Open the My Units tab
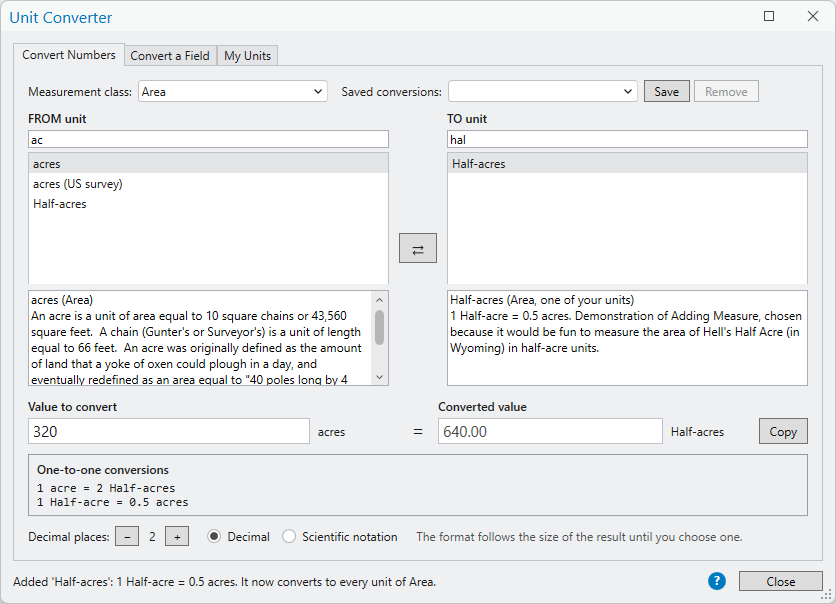The image size is (836, 604). coord(247,55)
